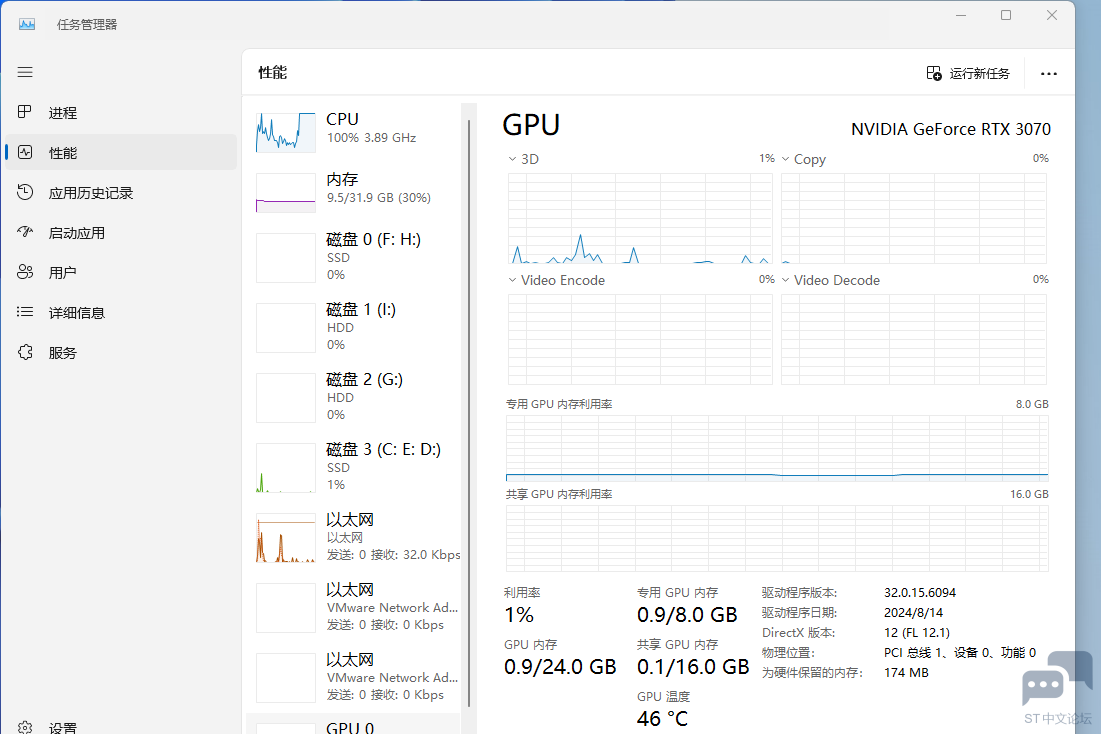Open the 进程 tab
The width and height of the screenshot is (1101, 734).
(x=62, y=113)
